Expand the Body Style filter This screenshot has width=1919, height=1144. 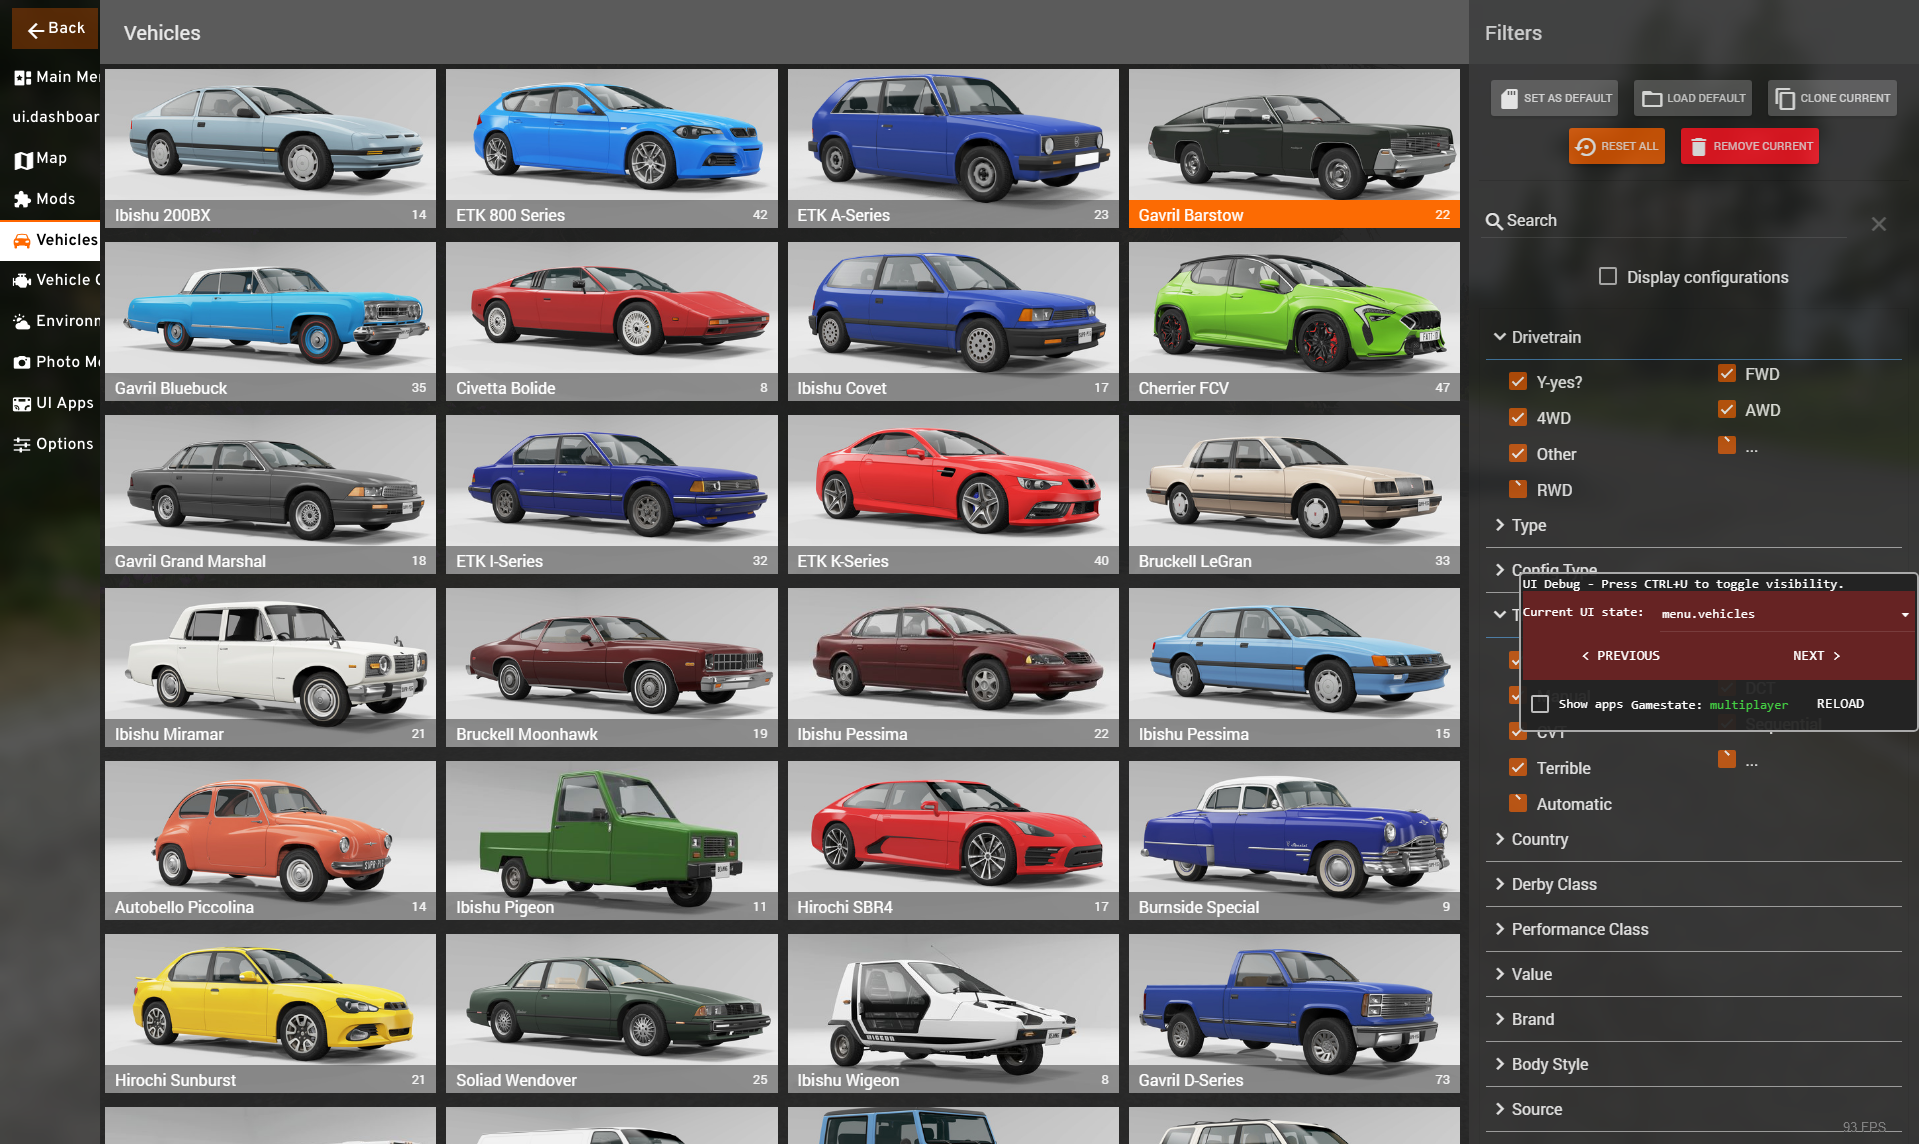tap(1694, 1064)
